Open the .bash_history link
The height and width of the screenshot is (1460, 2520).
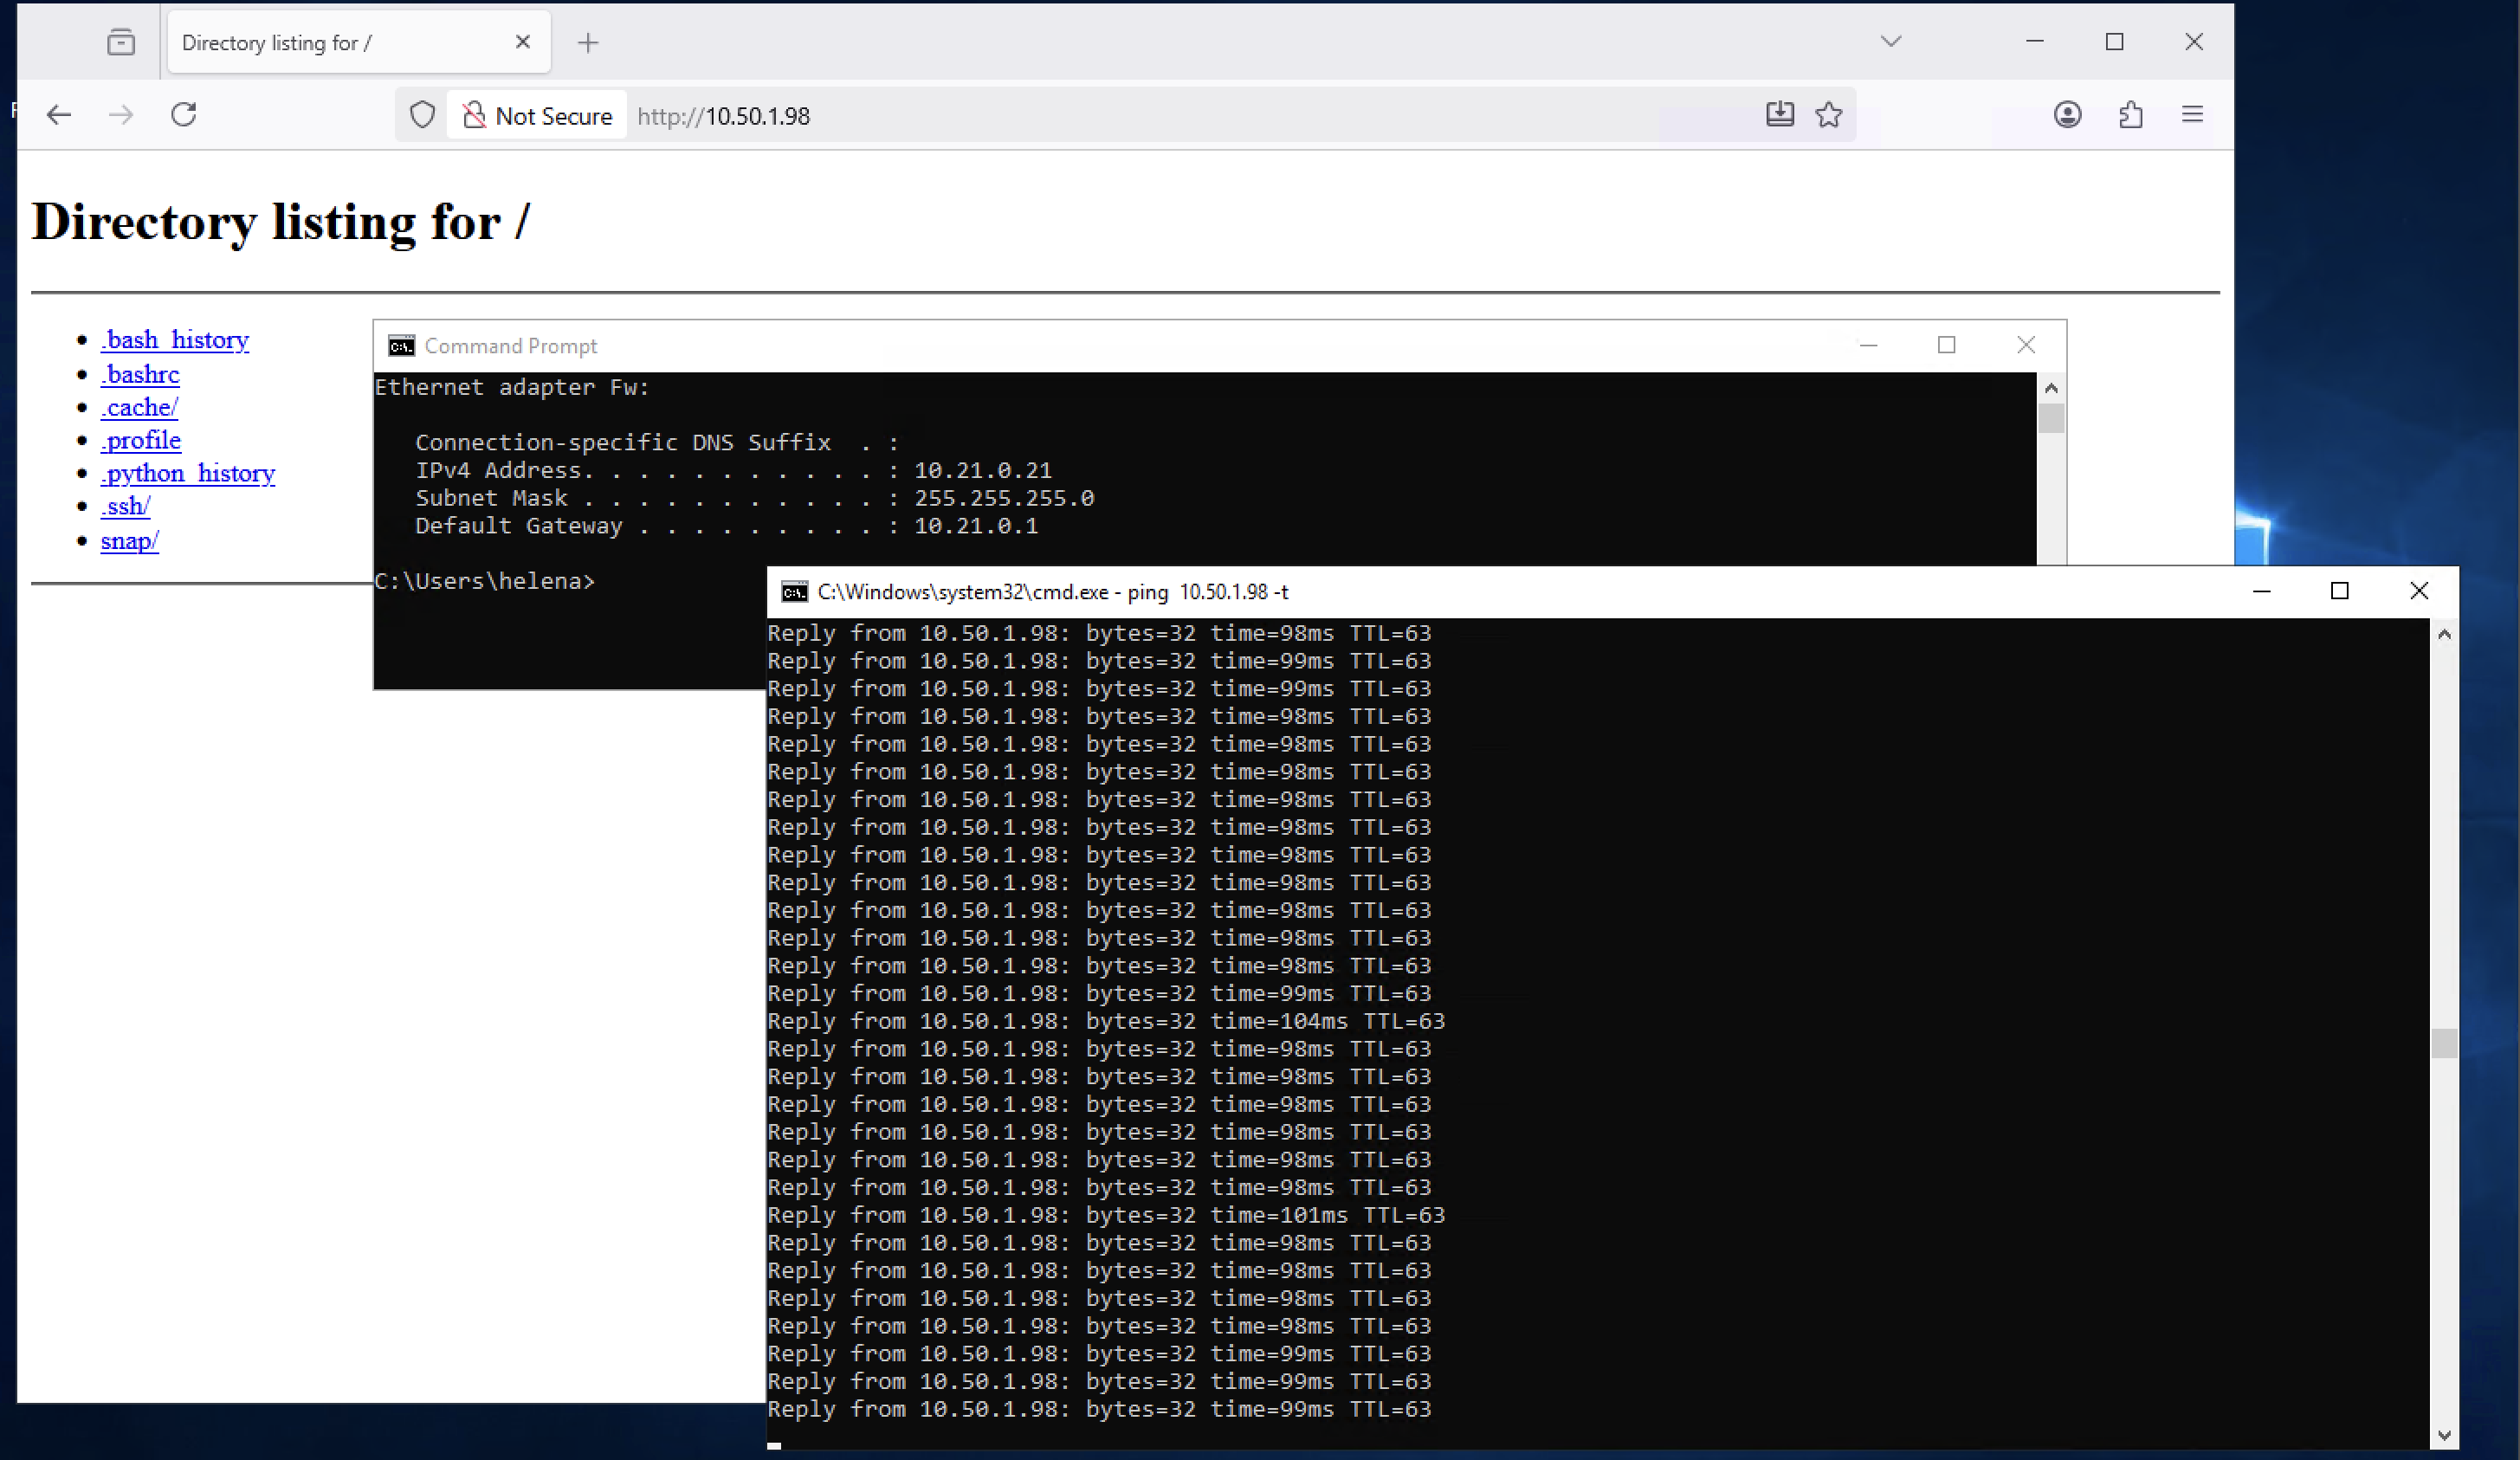[x=175, y=340]
